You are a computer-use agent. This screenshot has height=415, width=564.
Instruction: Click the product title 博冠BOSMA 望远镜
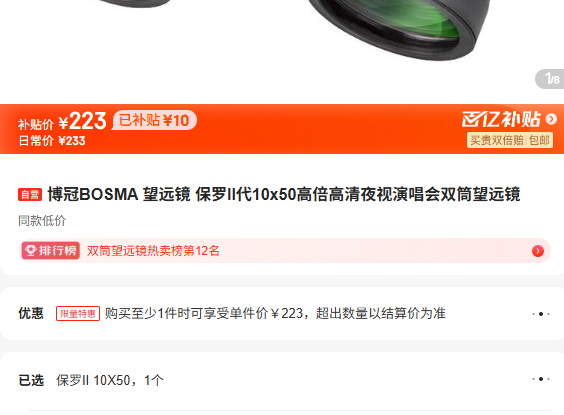click(x=284, y=195)
